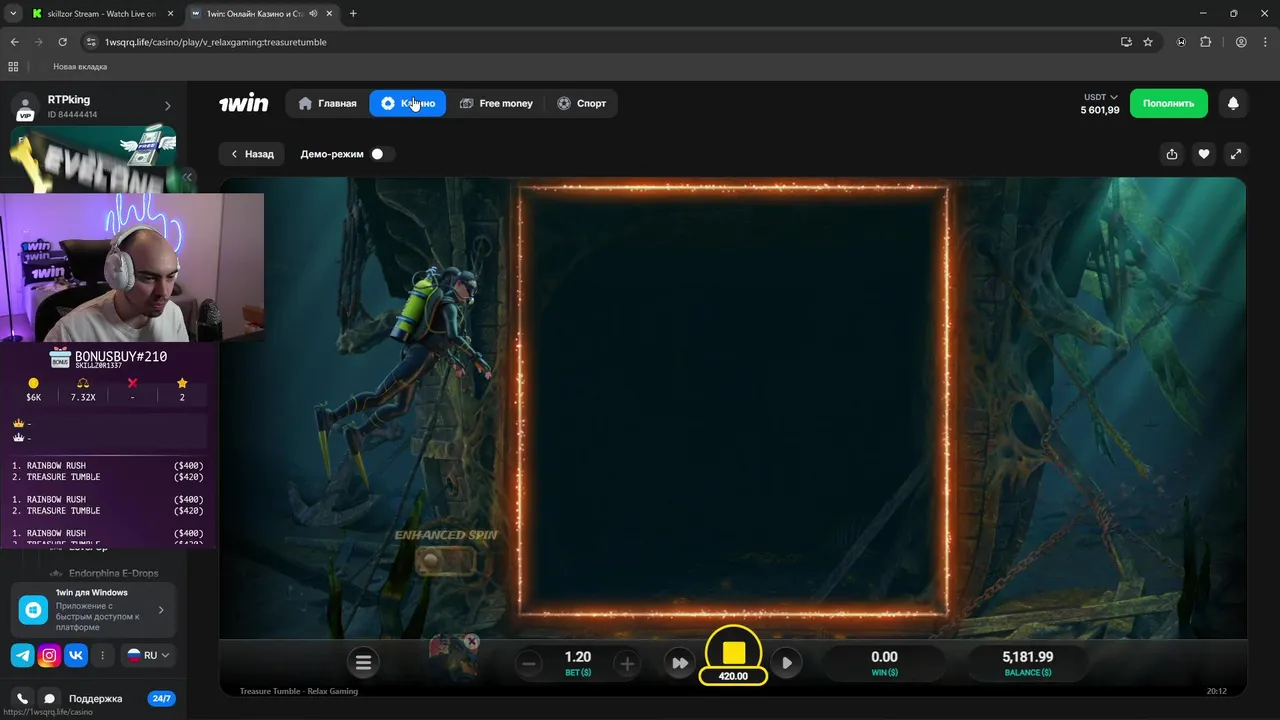This screenshot has height=720, width=1280.
Task: Open a new browser tab
Action: tap(353, 14)
